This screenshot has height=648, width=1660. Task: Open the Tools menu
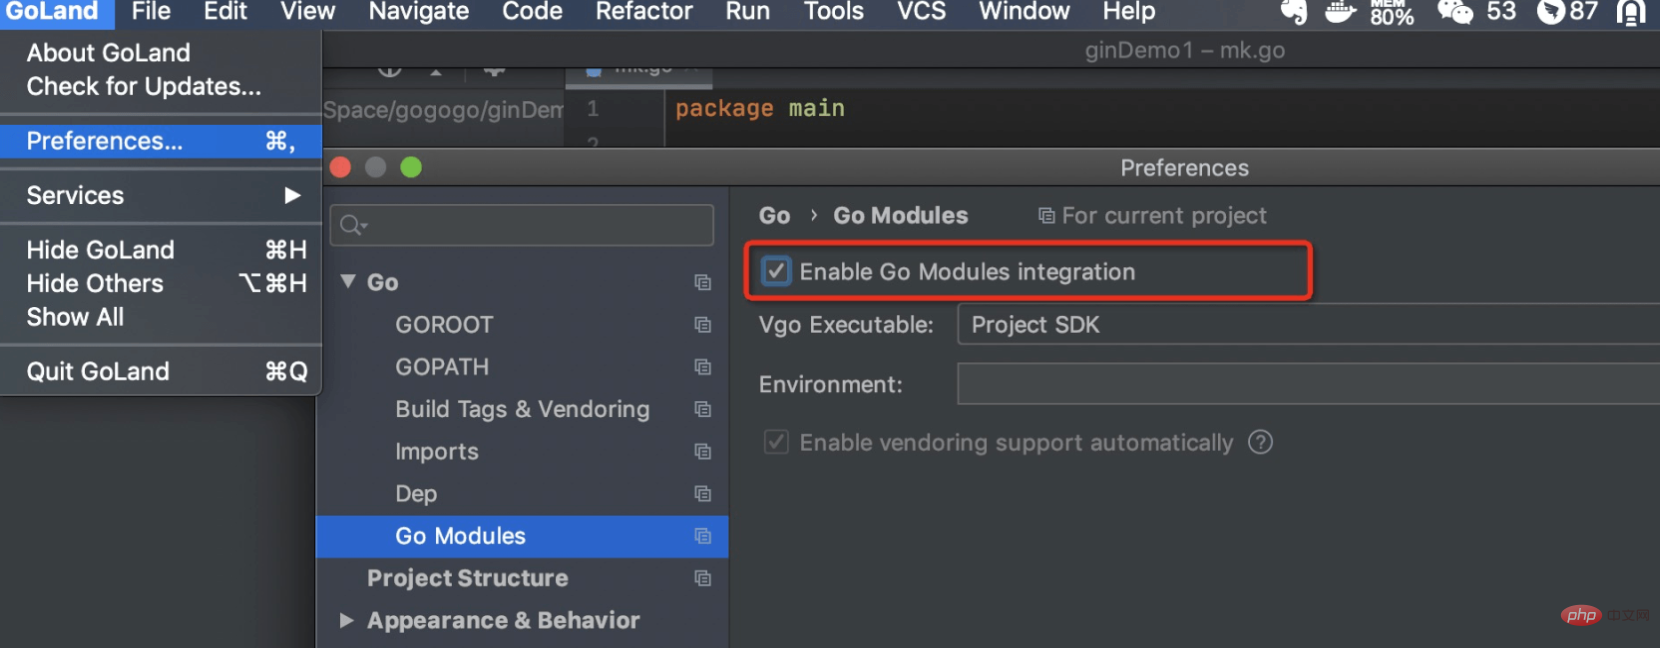[x=834, y=12]
